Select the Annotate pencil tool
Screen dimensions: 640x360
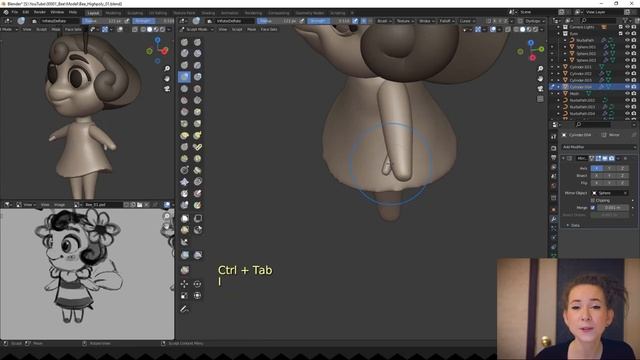coord(184,309)
